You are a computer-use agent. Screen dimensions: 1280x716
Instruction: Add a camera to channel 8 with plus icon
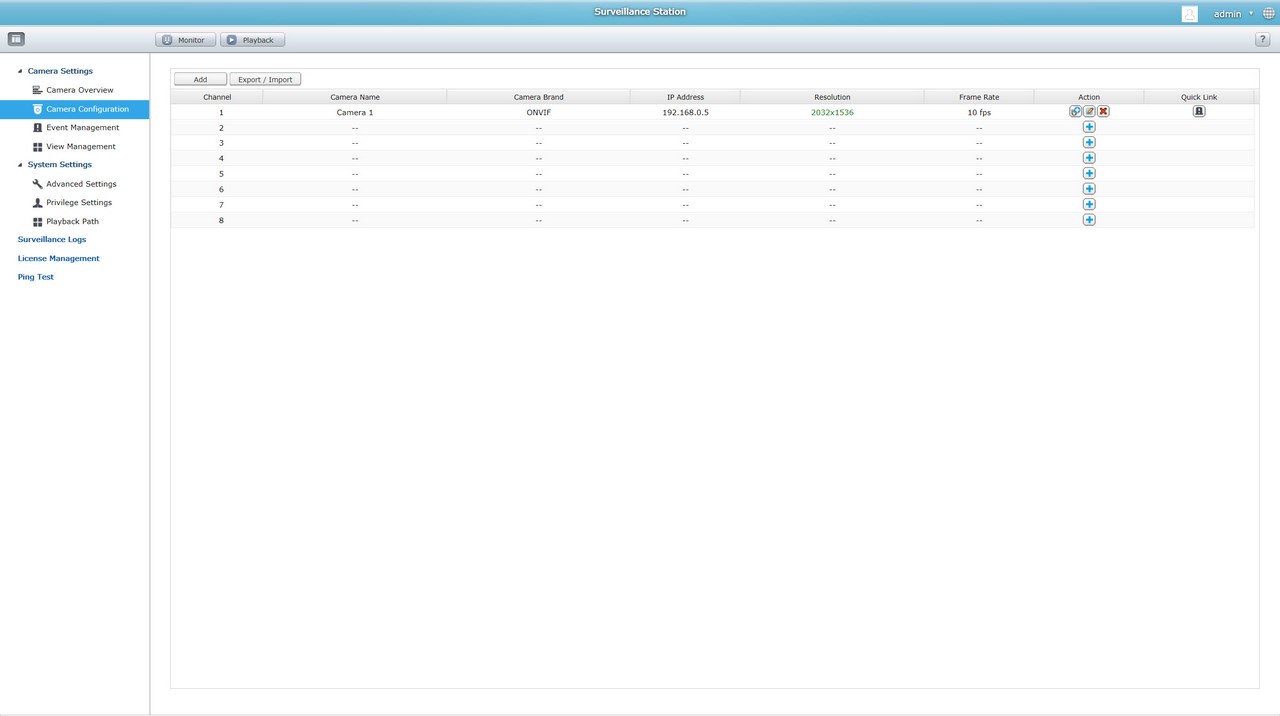[x=1089, y=220]
